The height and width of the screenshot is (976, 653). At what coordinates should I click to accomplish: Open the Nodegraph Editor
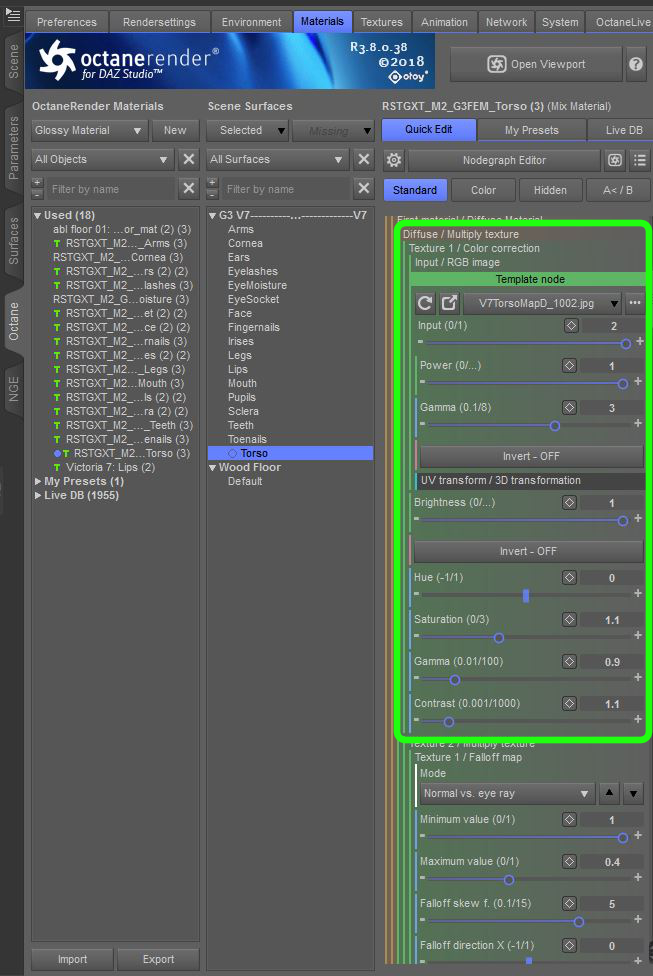tap(504, 160)
